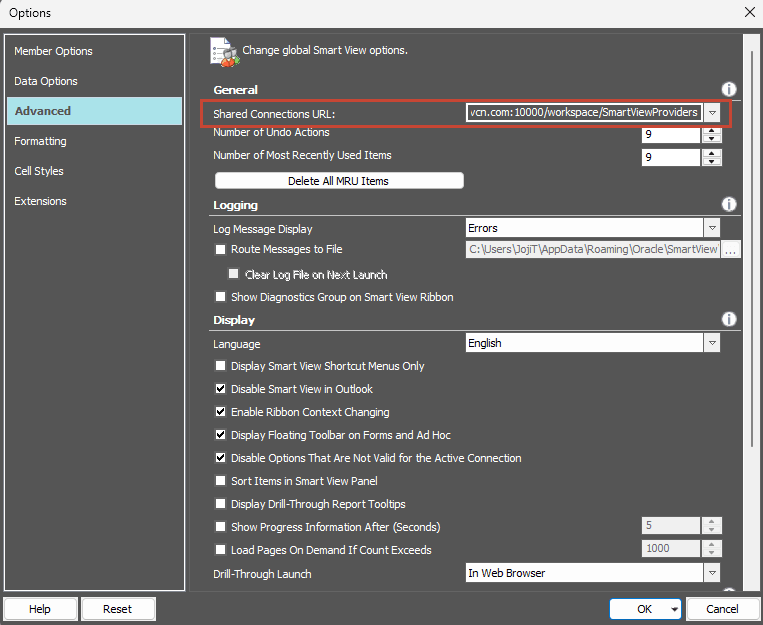Click the Shared Connections URL text field
The width and height of the screenshot is (763, 625).
tap(584, 112)
